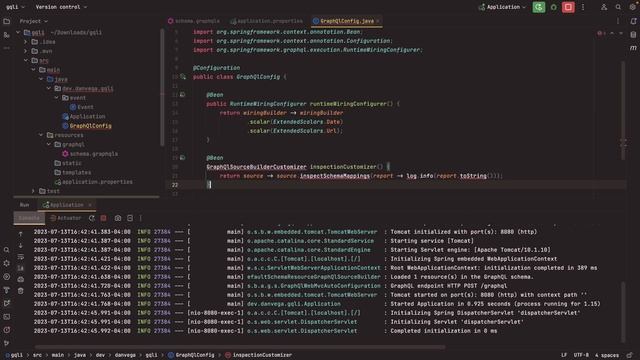Open the Structure tool window icon in left sidebar

7,35
